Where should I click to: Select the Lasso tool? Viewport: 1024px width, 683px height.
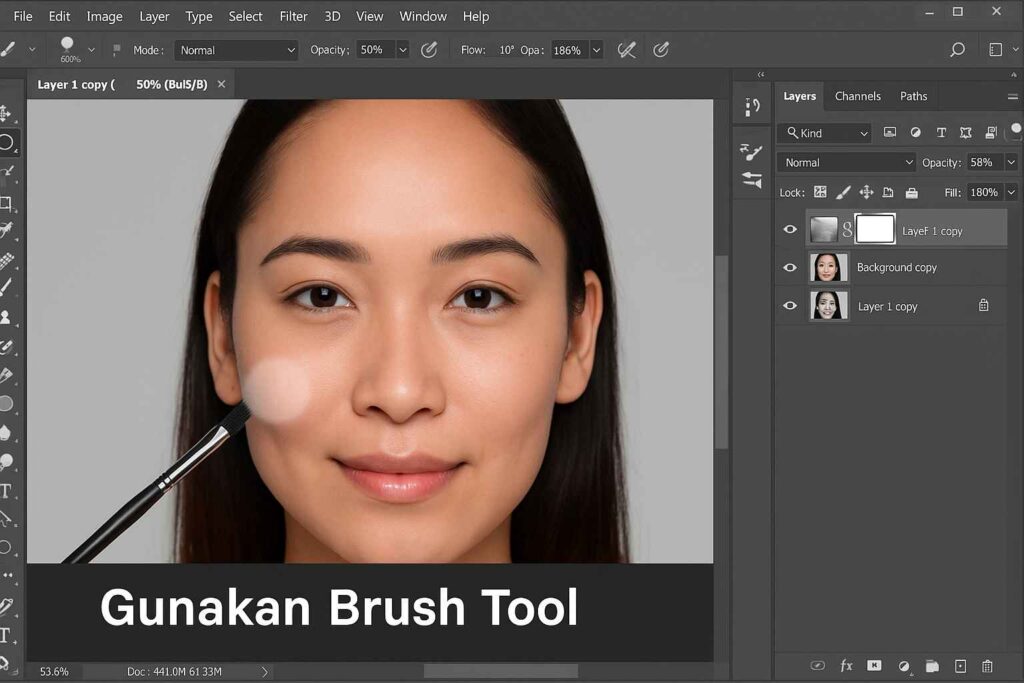(7, 171)
